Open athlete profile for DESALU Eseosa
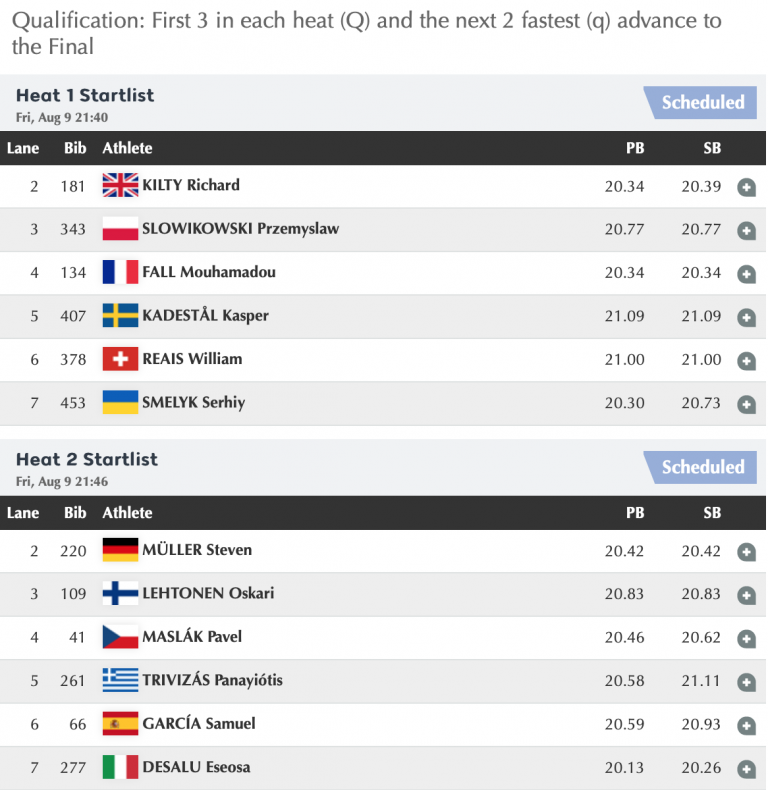Viewport: 768px width, 790px height. (x=196, y=768)
